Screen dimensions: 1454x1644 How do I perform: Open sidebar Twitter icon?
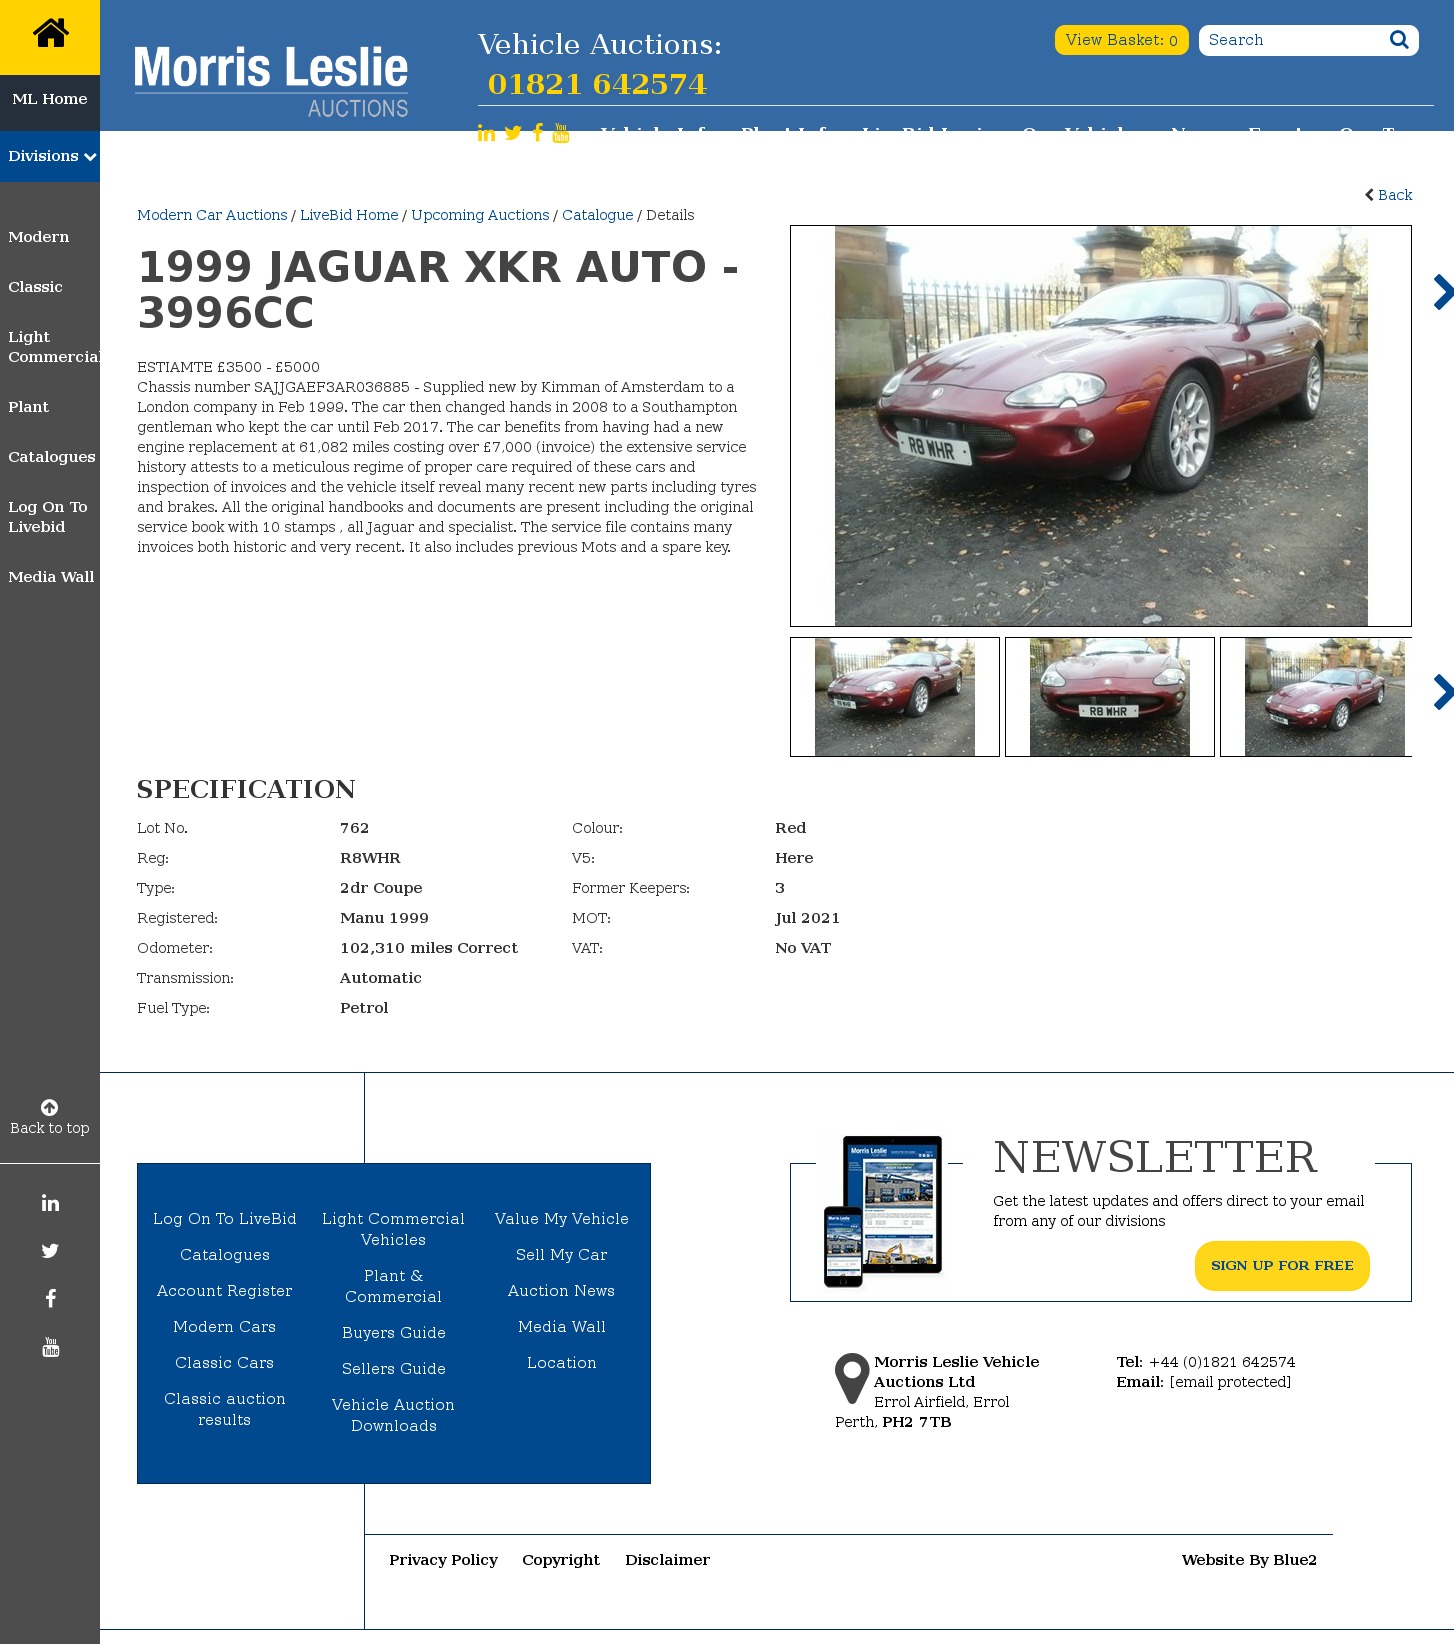point(50,1251)
